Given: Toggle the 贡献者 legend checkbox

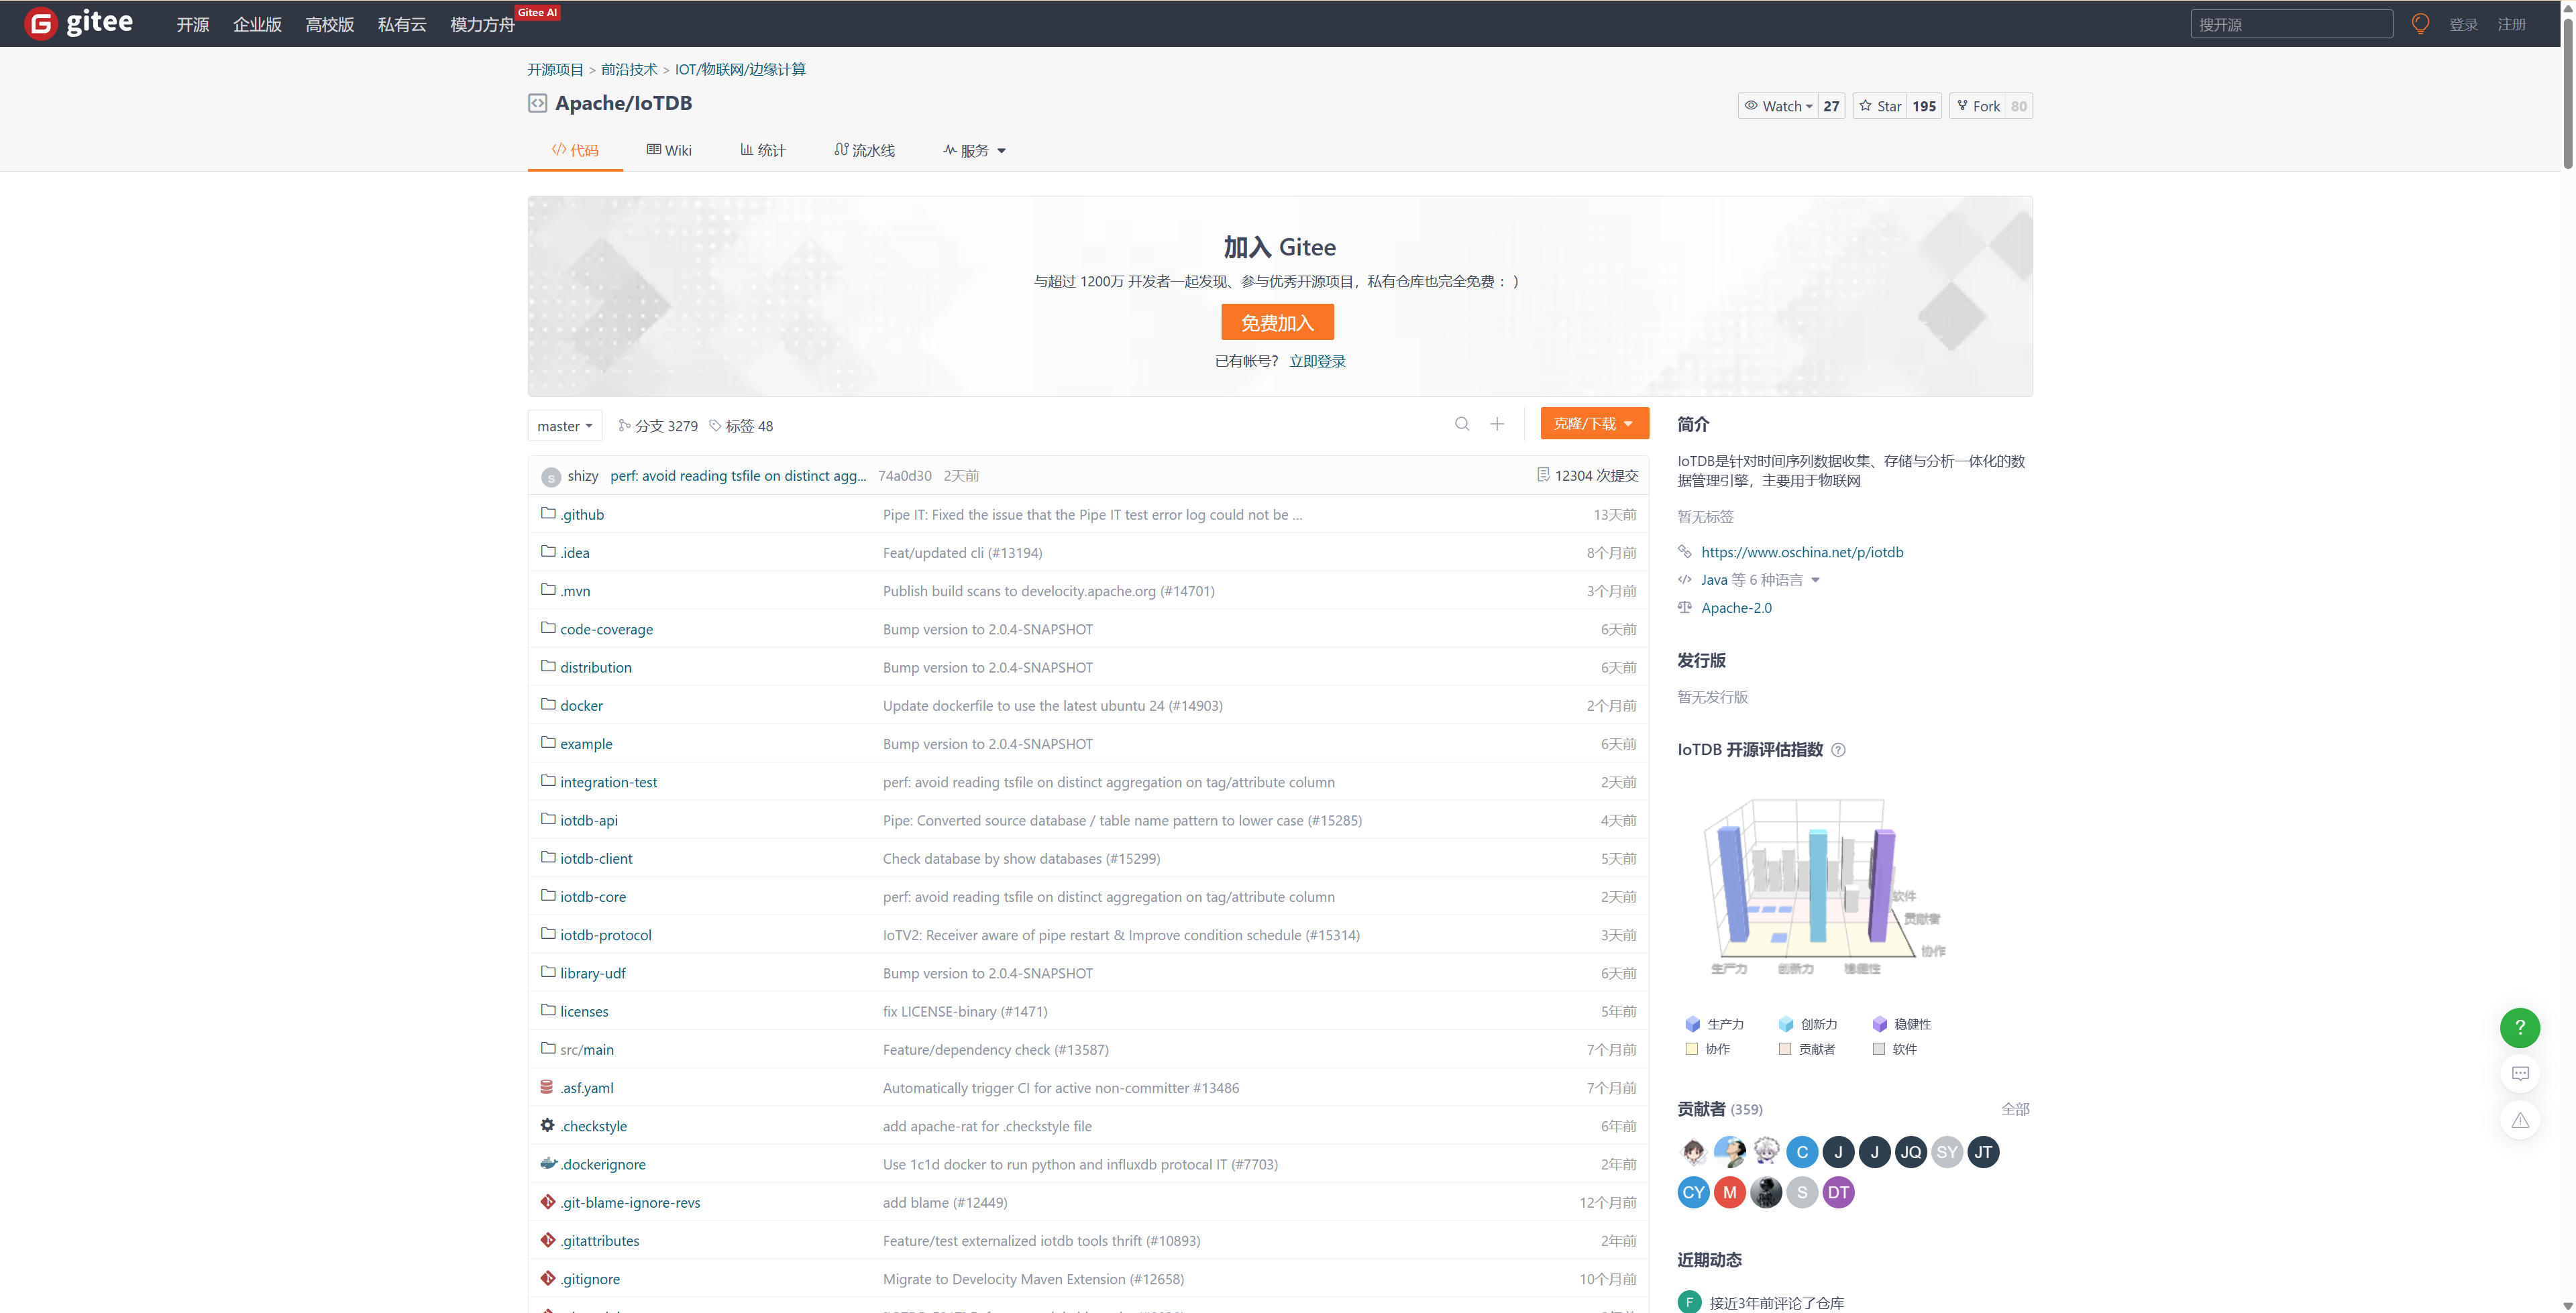Looking at the screenshot, I should (x=1785, y=1049).
